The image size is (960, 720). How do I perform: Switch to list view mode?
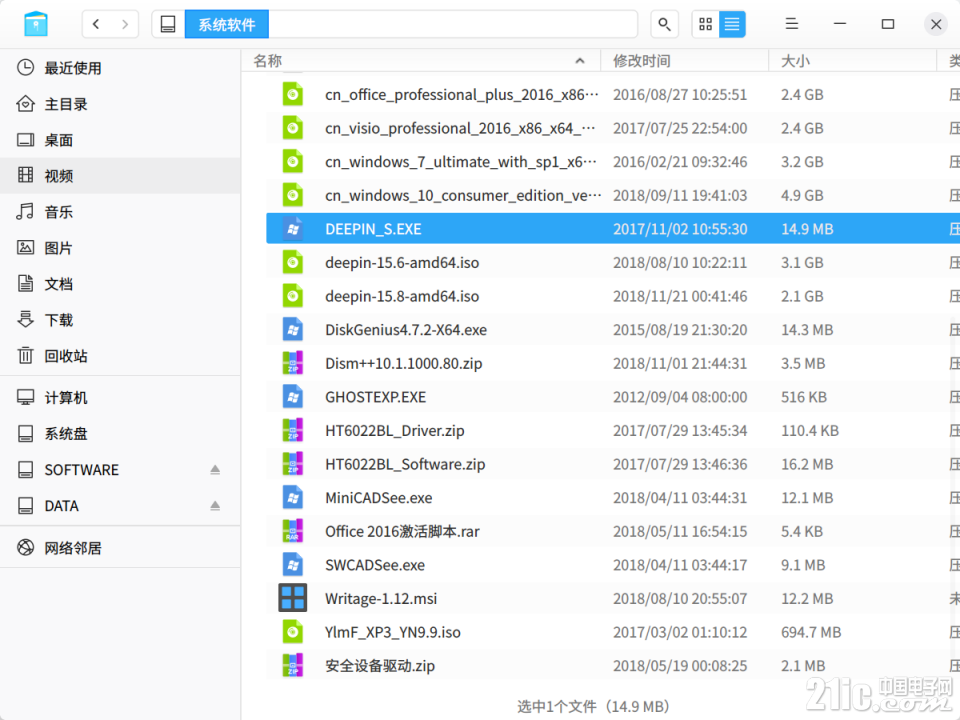[732, 24]
